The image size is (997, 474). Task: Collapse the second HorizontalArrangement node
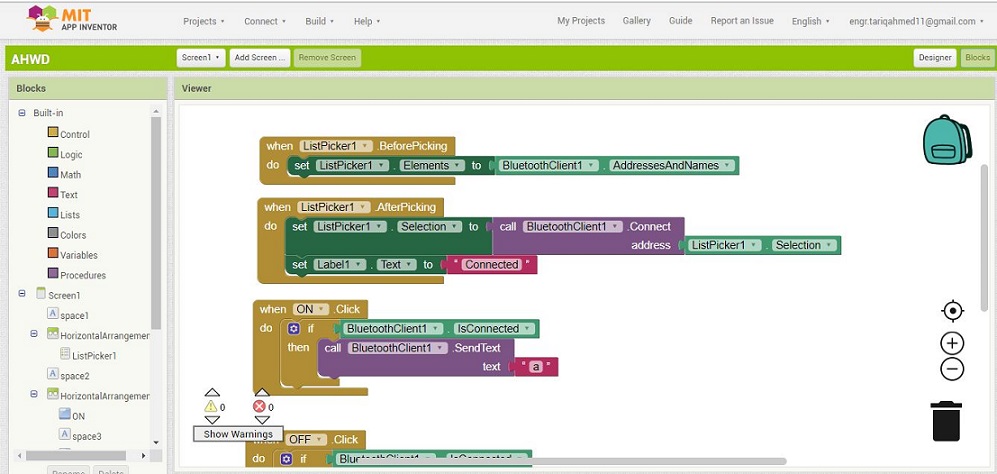click(x=34, y=394)
